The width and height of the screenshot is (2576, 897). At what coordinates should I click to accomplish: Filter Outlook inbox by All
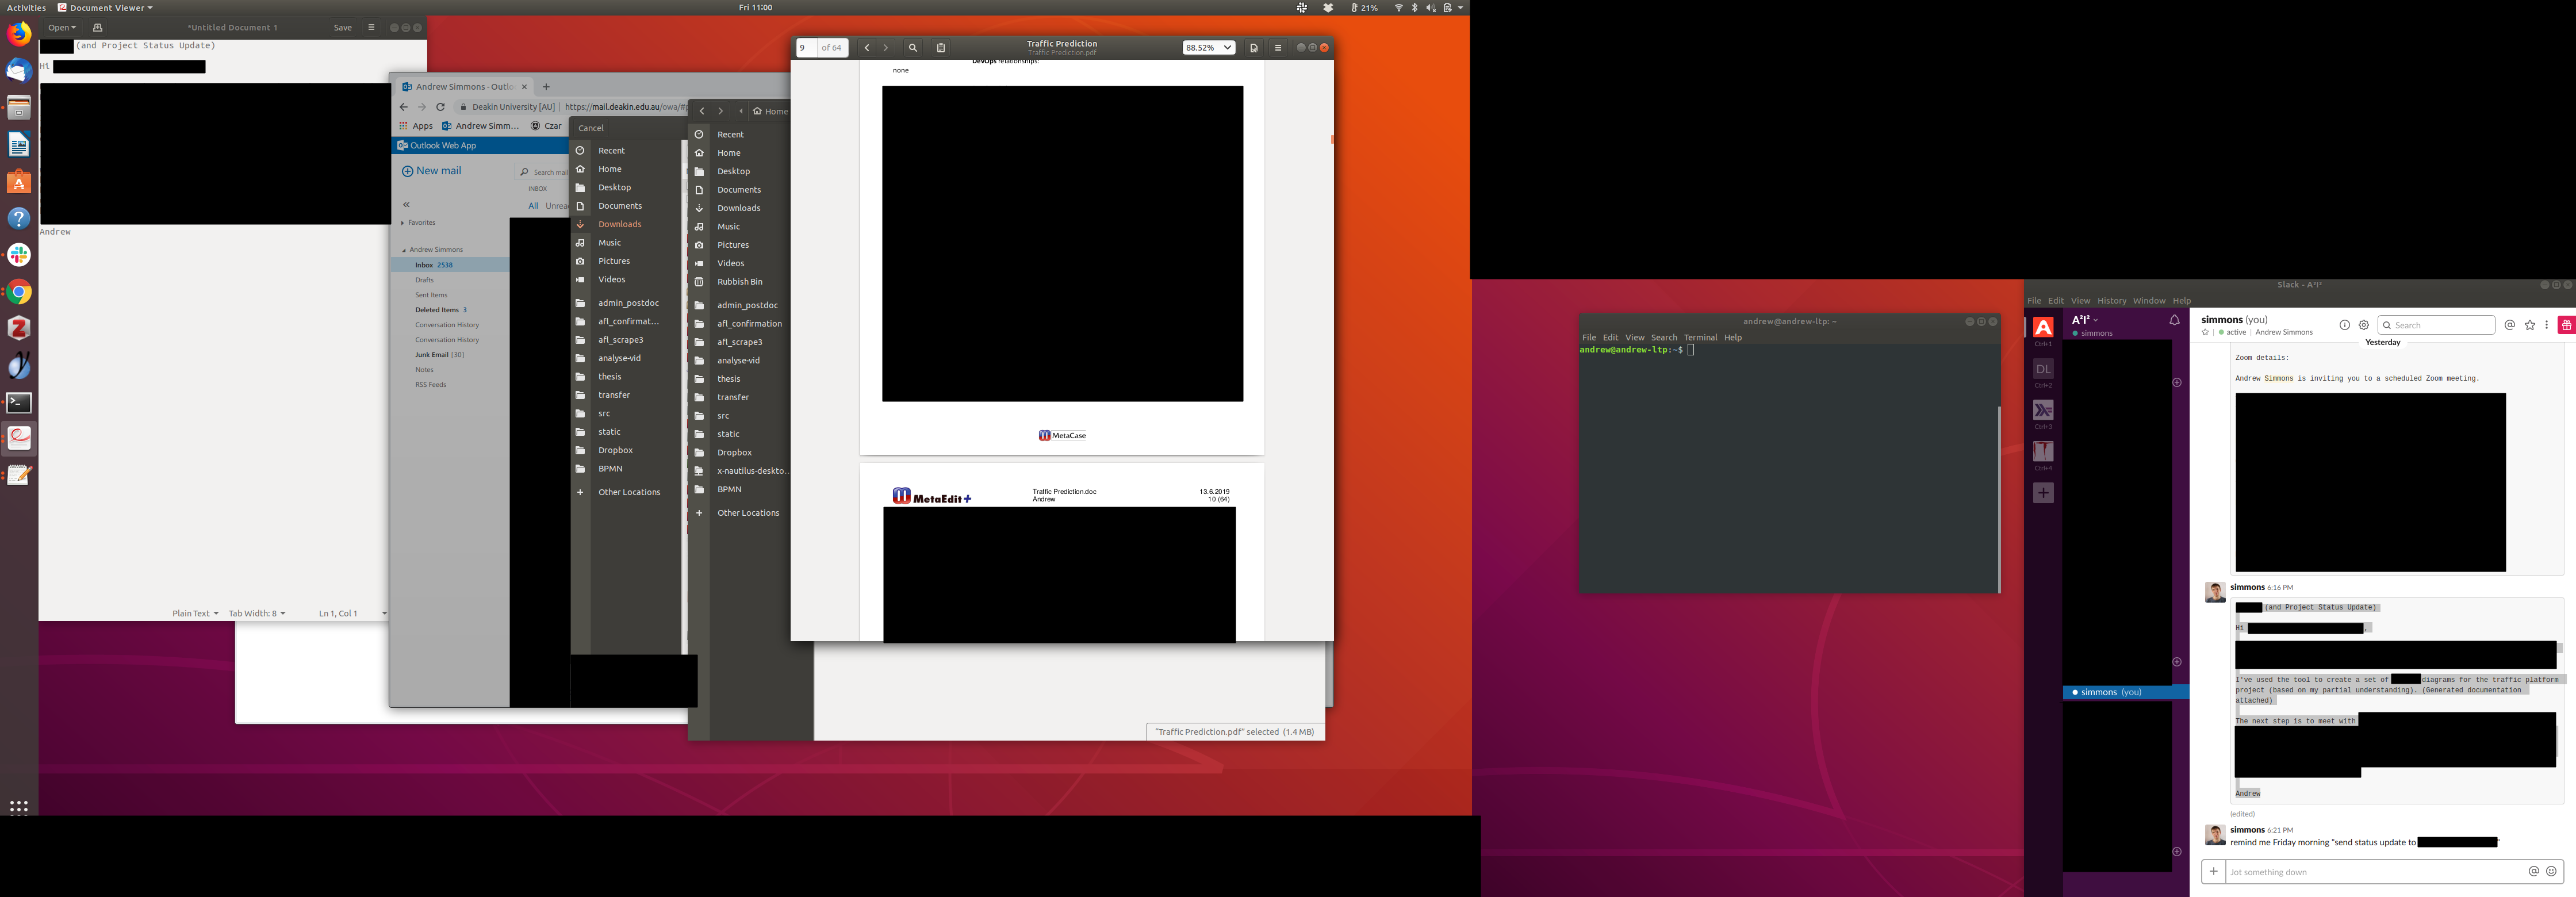click(533, 206)
